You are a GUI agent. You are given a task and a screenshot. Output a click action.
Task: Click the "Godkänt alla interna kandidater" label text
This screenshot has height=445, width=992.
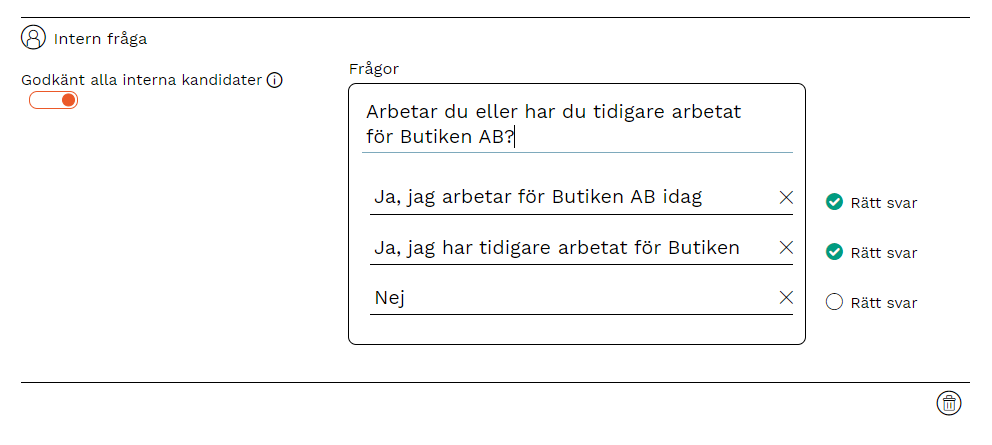141,80
